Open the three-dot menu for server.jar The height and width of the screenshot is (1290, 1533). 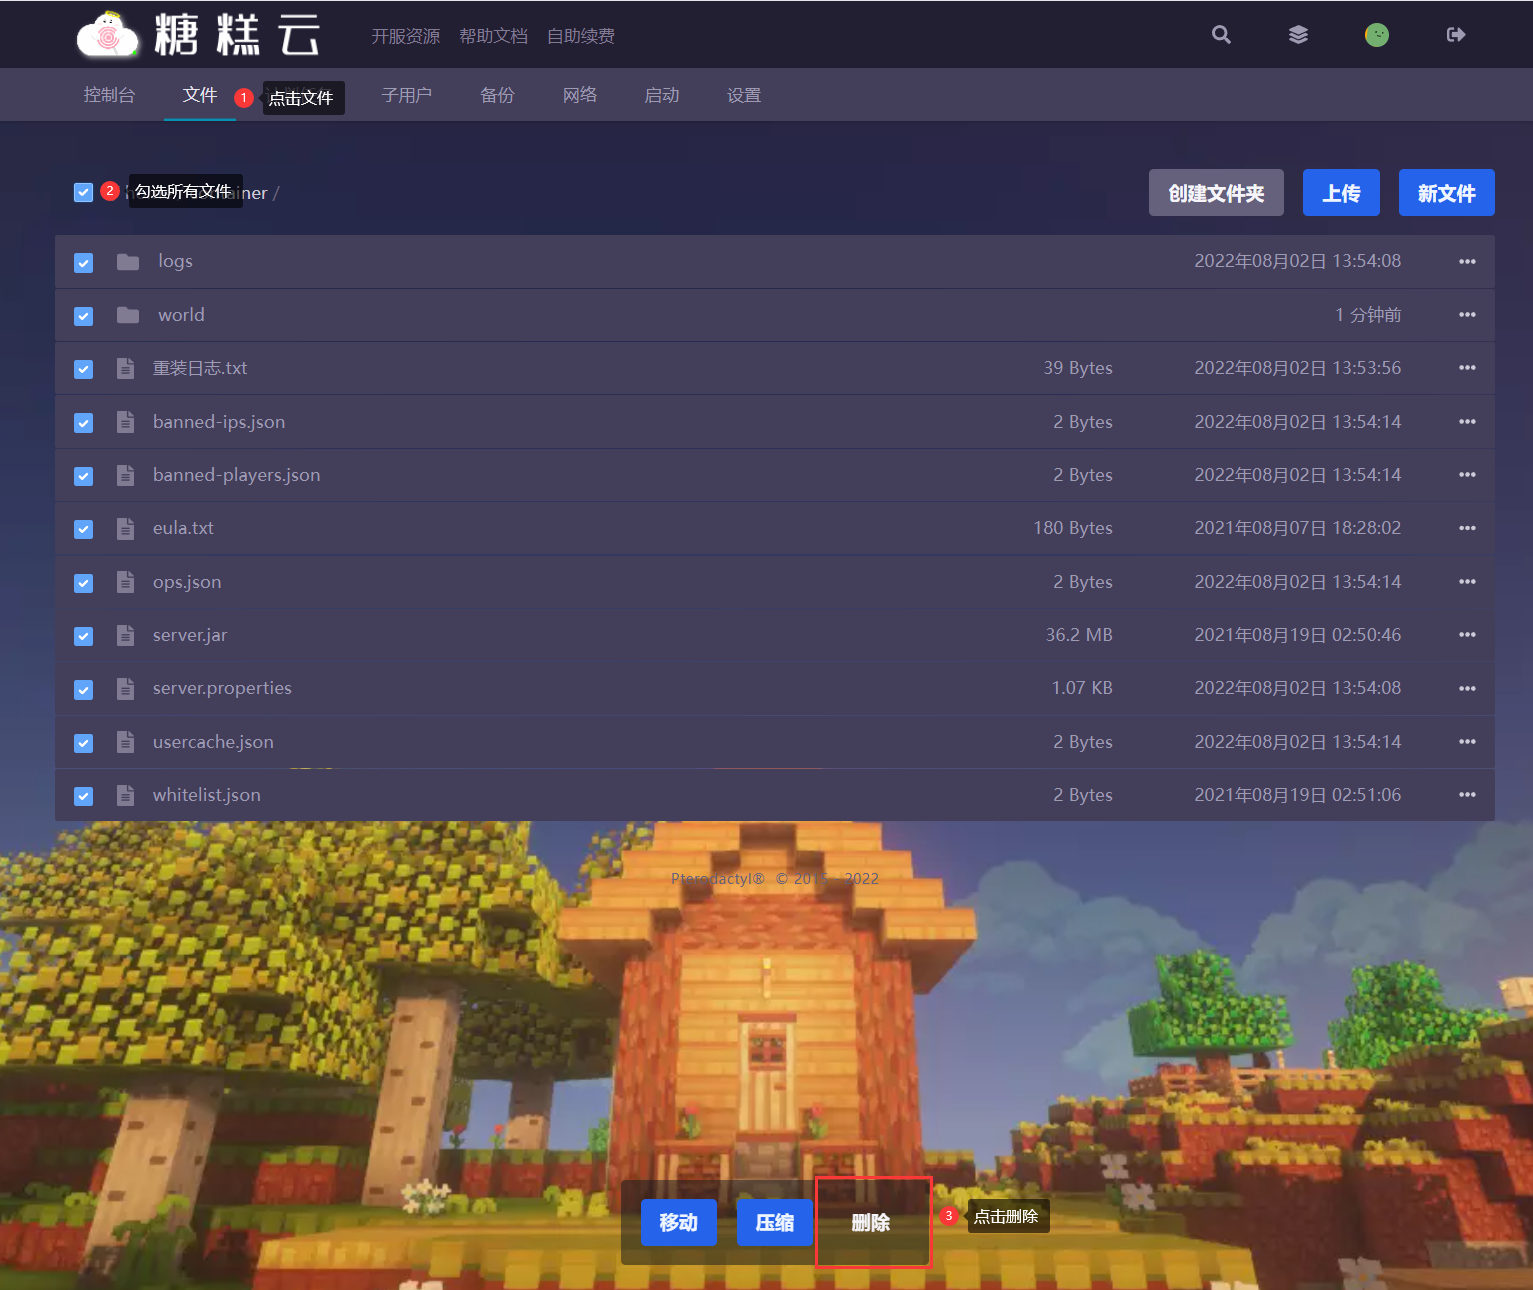(x=1467, y=635)
